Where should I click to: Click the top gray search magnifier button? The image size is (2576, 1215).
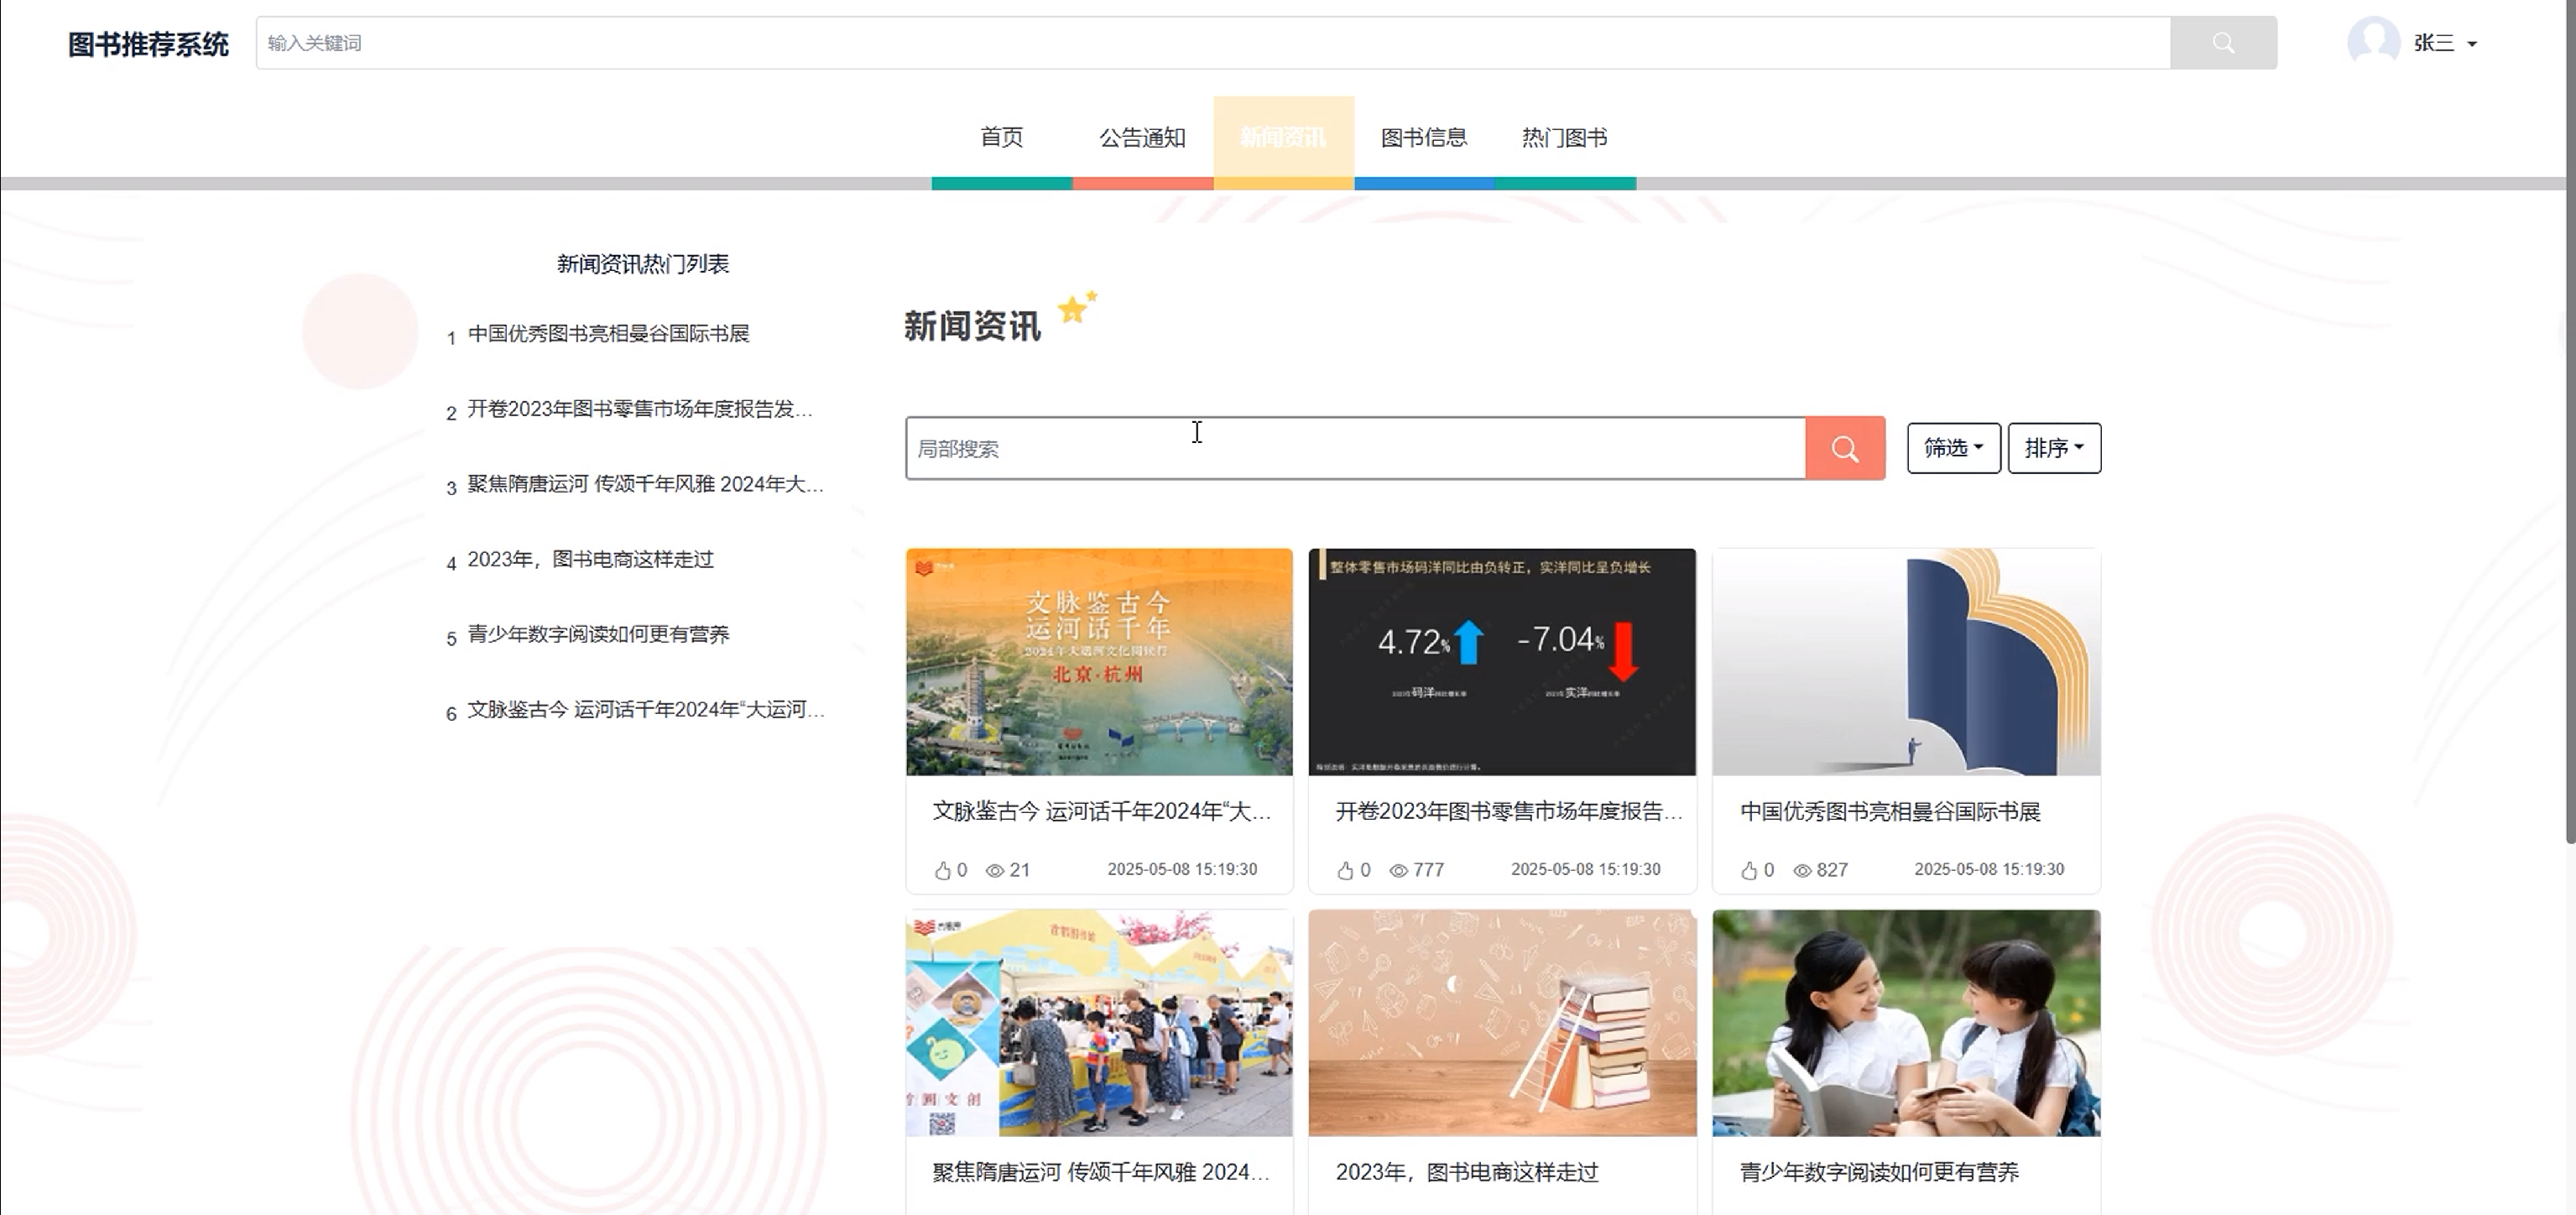coord(2222,43)
